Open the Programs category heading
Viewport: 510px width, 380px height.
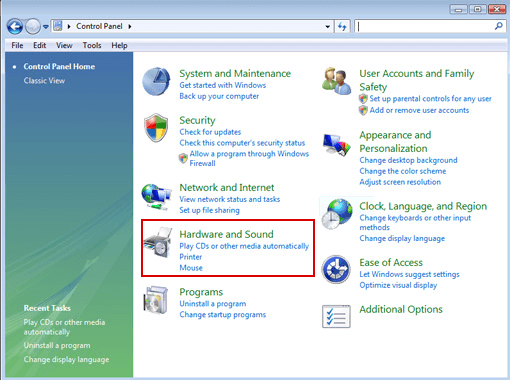(x=201, y=292)
